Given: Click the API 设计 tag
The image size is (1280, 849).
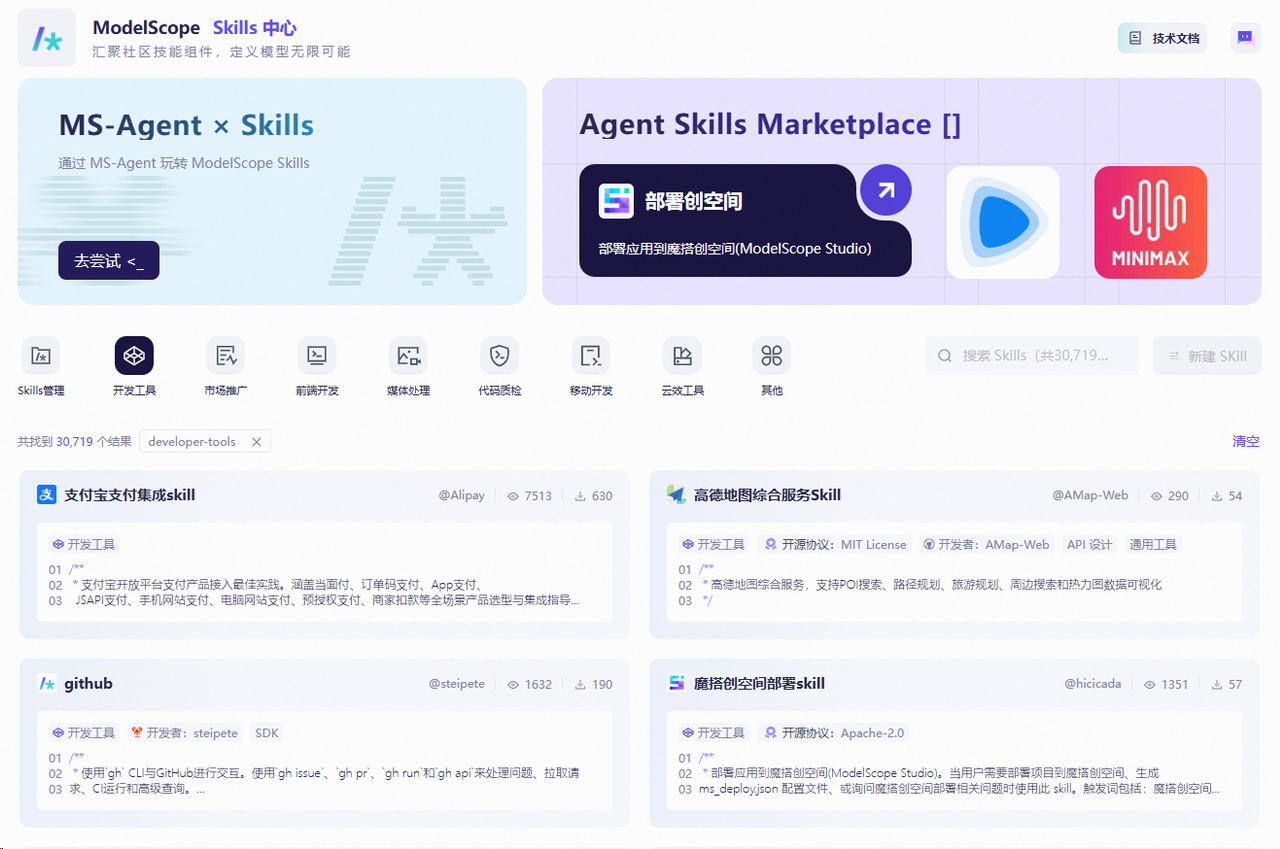Looking at the screenshot, I should pyautogui.click(x=1090, y=545).
